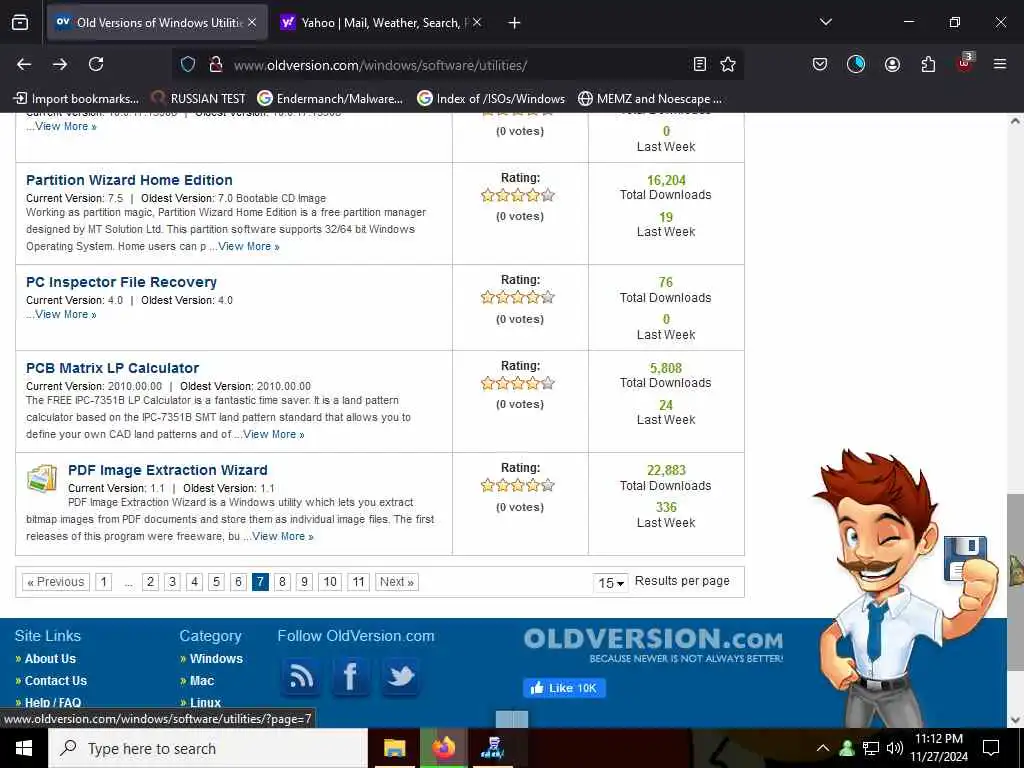The height and width of the screenshot is (768, 1024).
Task: Open the notification center icon
Action: (991, 748)
